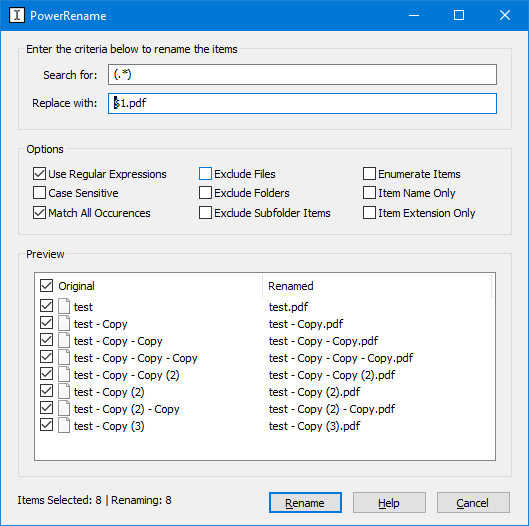
Task: Click the Original column header
Action: click(76, 286)
